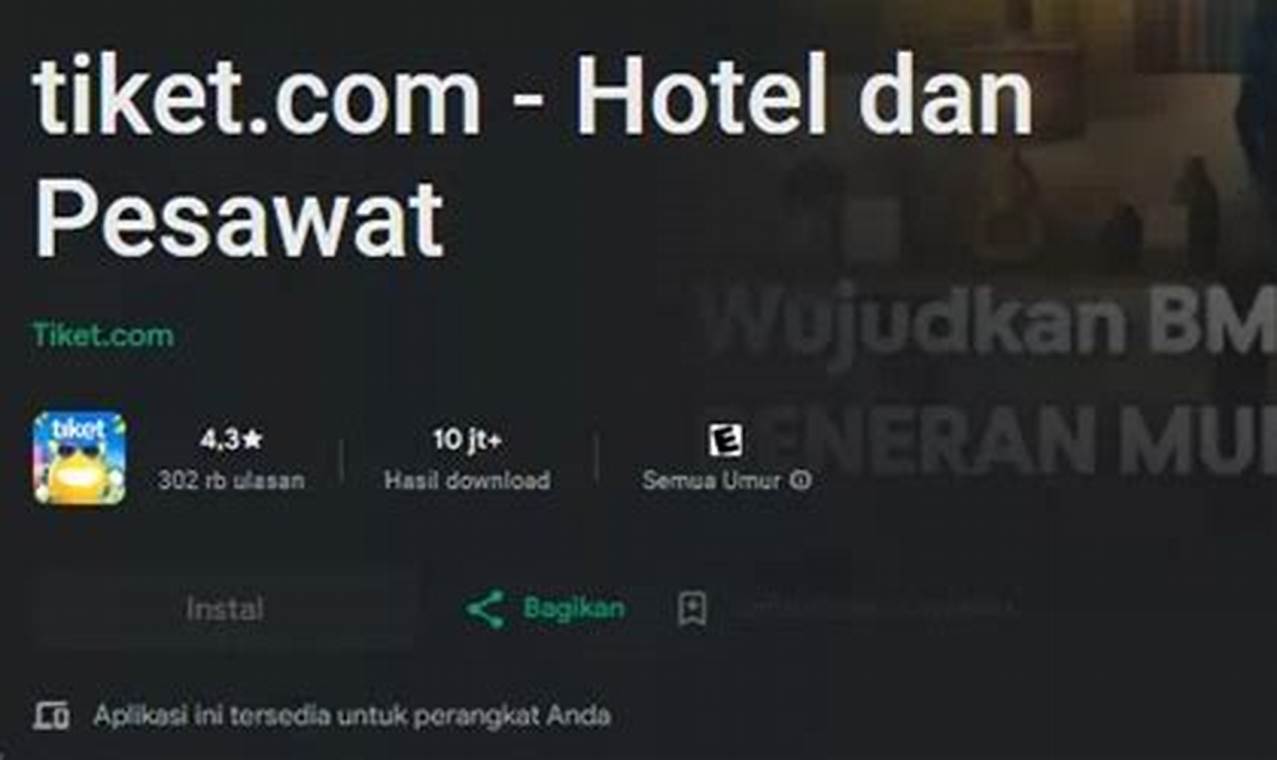Open the 302 rb ulasan reviews
This screenshot has width=1277, height=760.
pos(231,481)
